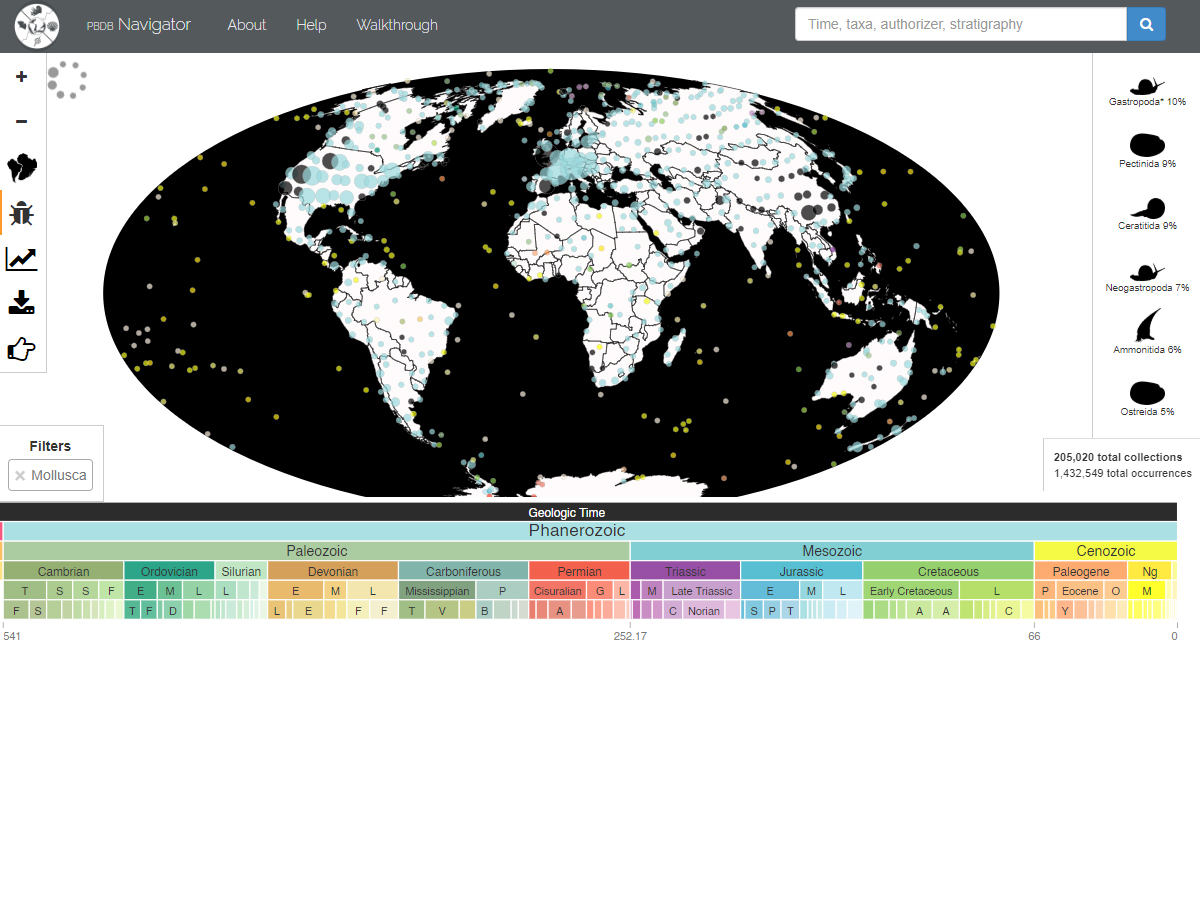Click the Phanerozoic eon bar
This screenshot has width=1200, height=900.
[590, 531]
